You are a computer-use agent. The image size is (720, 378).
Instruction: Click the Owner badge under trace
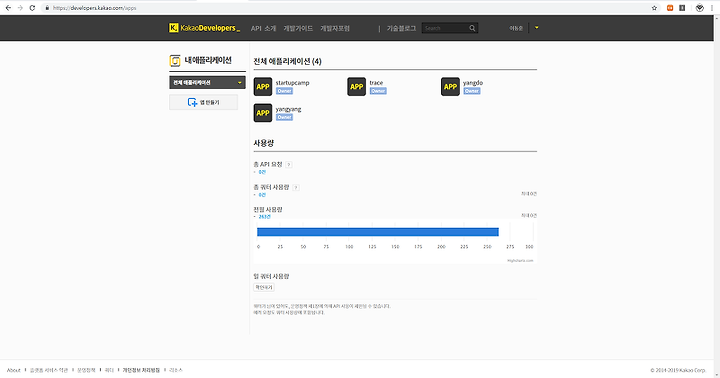click(x=378, y=91)
